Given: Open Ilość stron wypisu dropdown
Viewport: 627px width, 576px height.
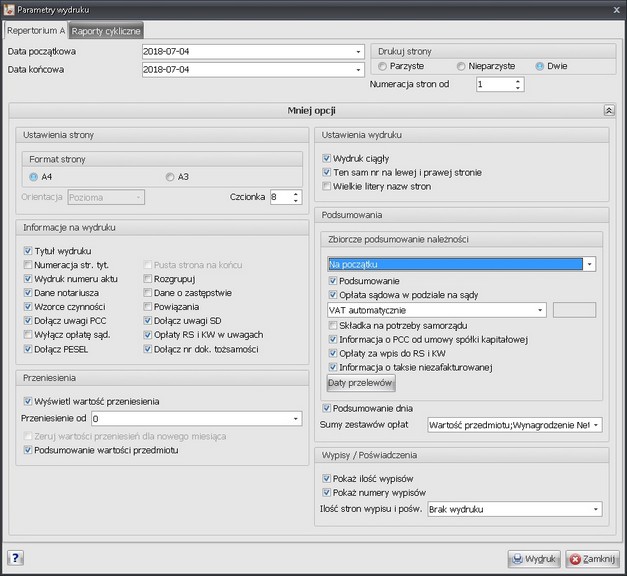Looking at the screenshot, I should (x=596, y=509).
